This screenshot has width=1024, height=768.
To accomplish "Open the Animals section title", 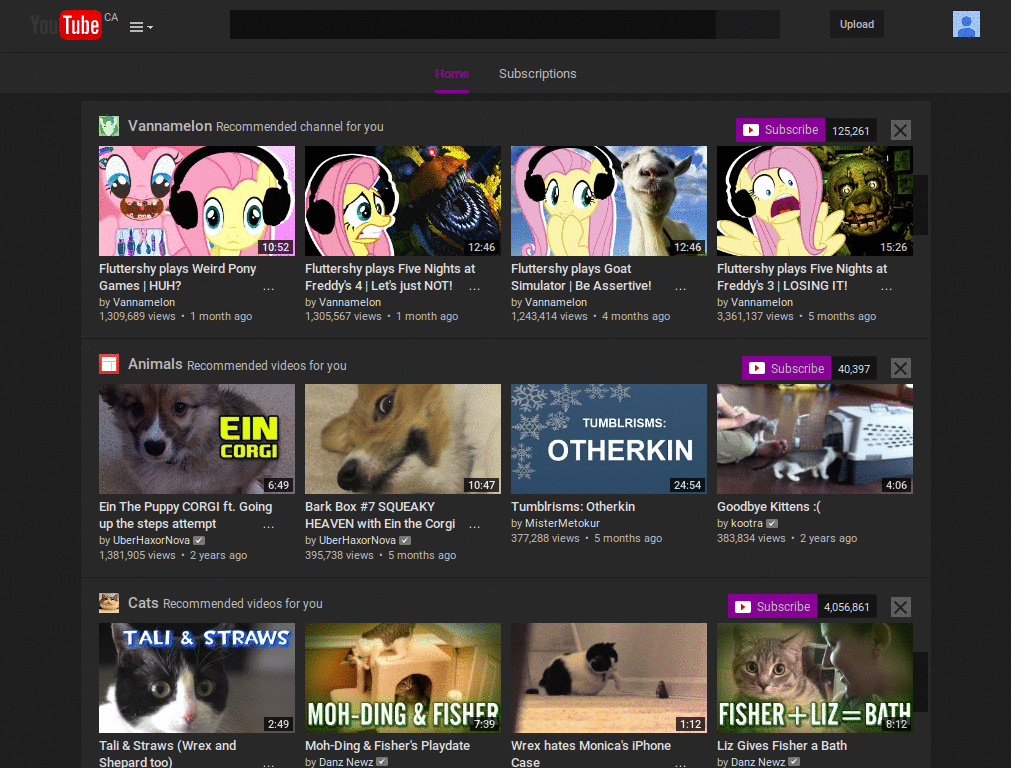I will [x=155, y=364].
